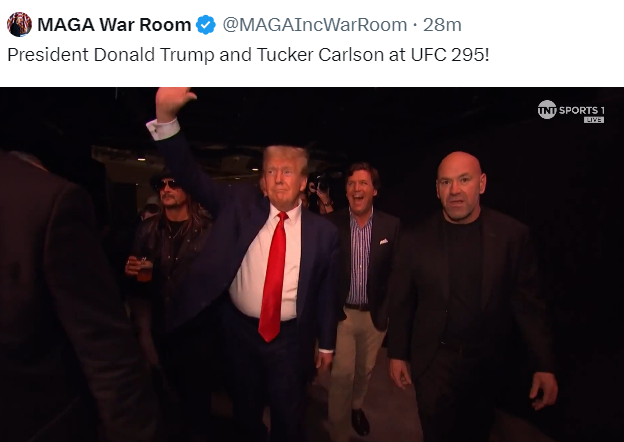Click the raised waving hand in photo

tap(173, 102)
